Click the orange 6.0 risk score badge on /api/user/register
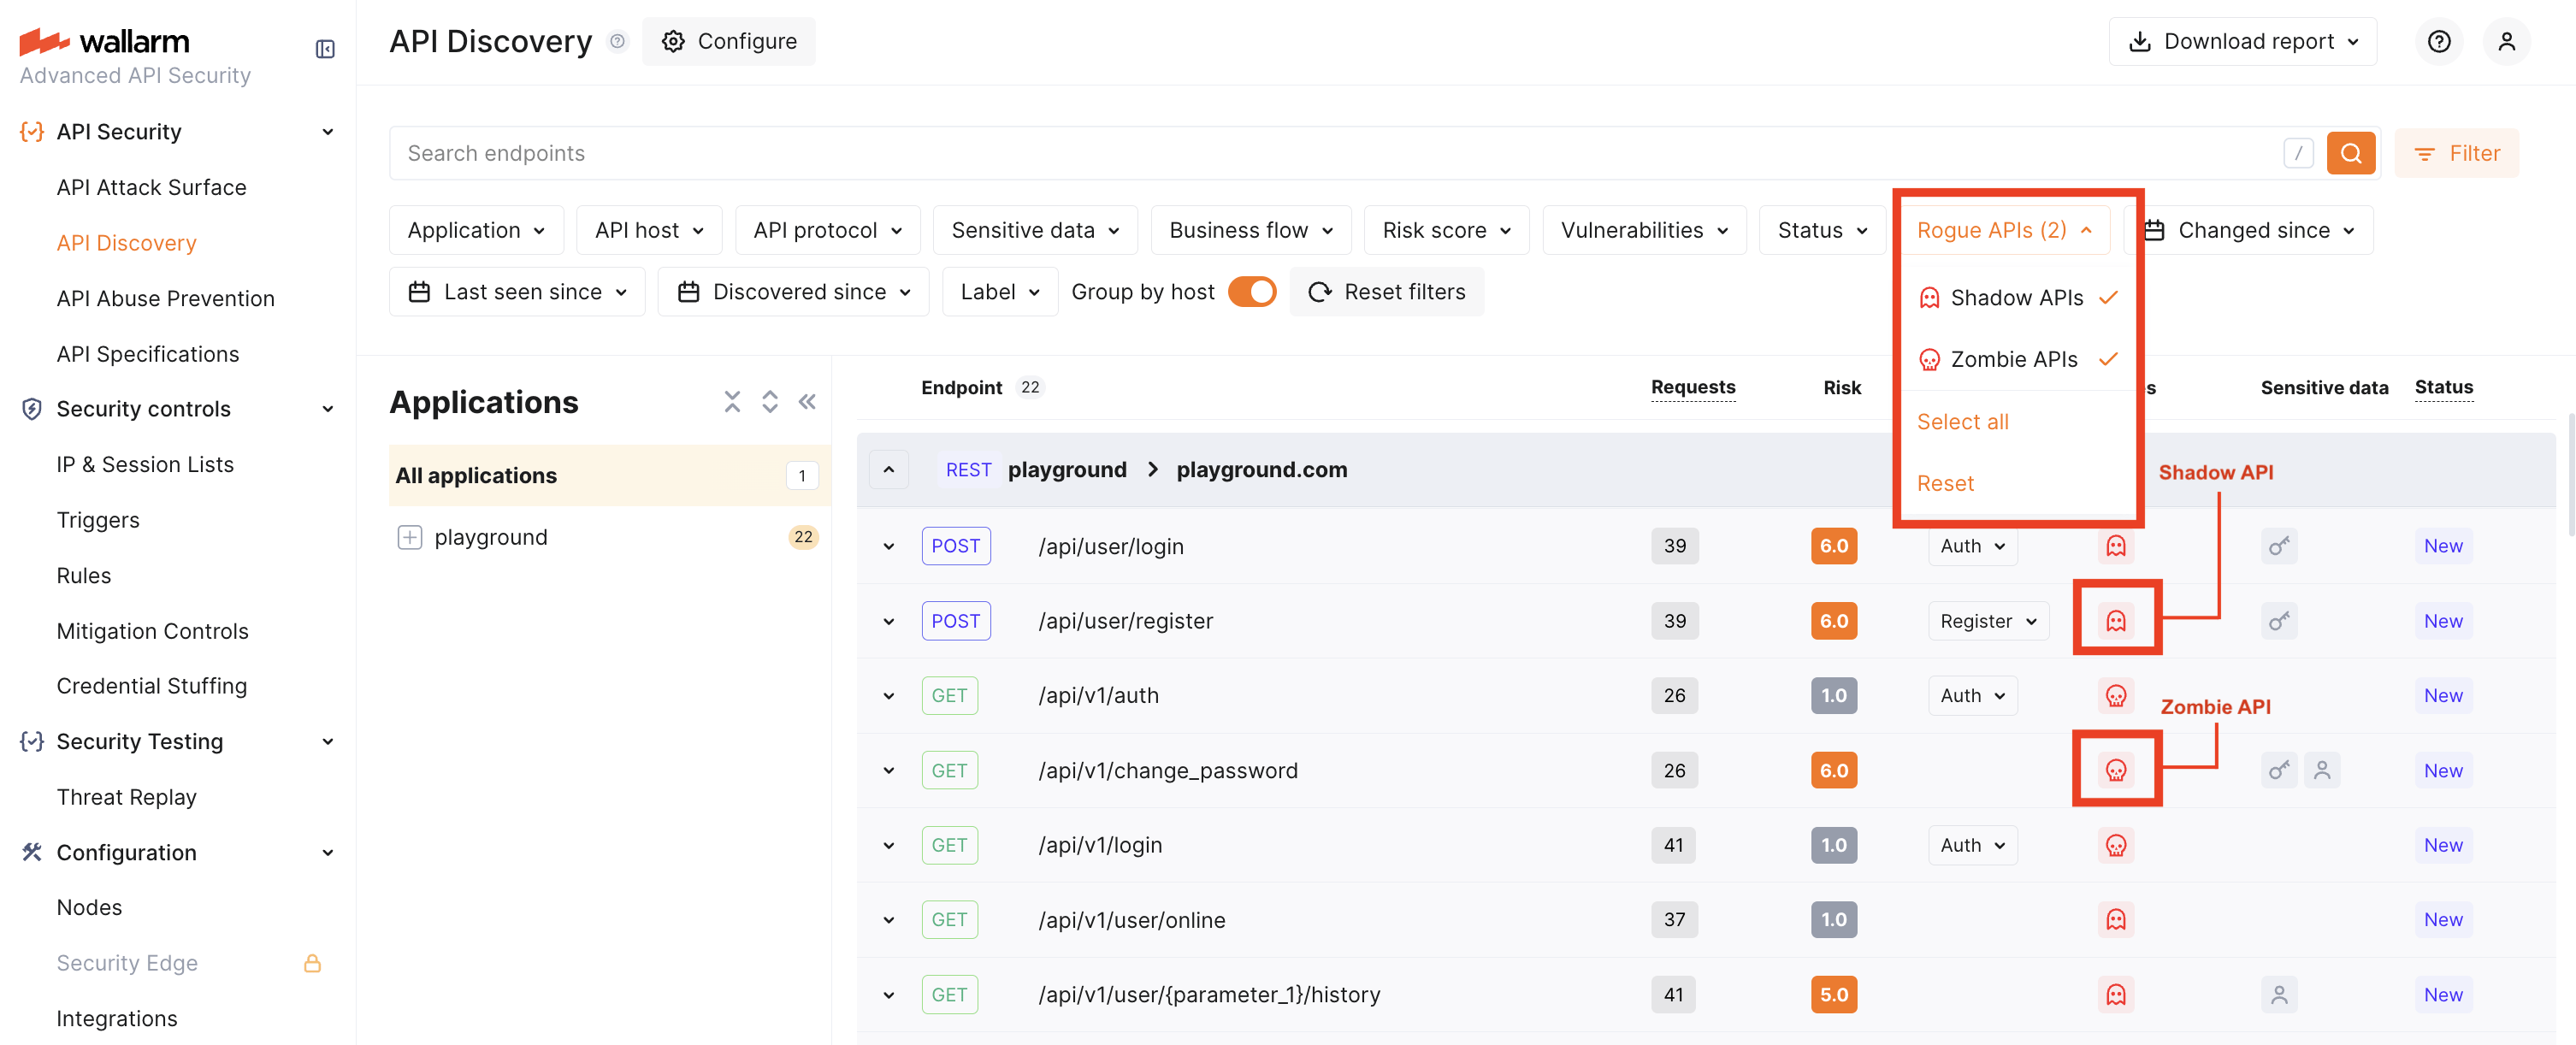 (1834, 620)
